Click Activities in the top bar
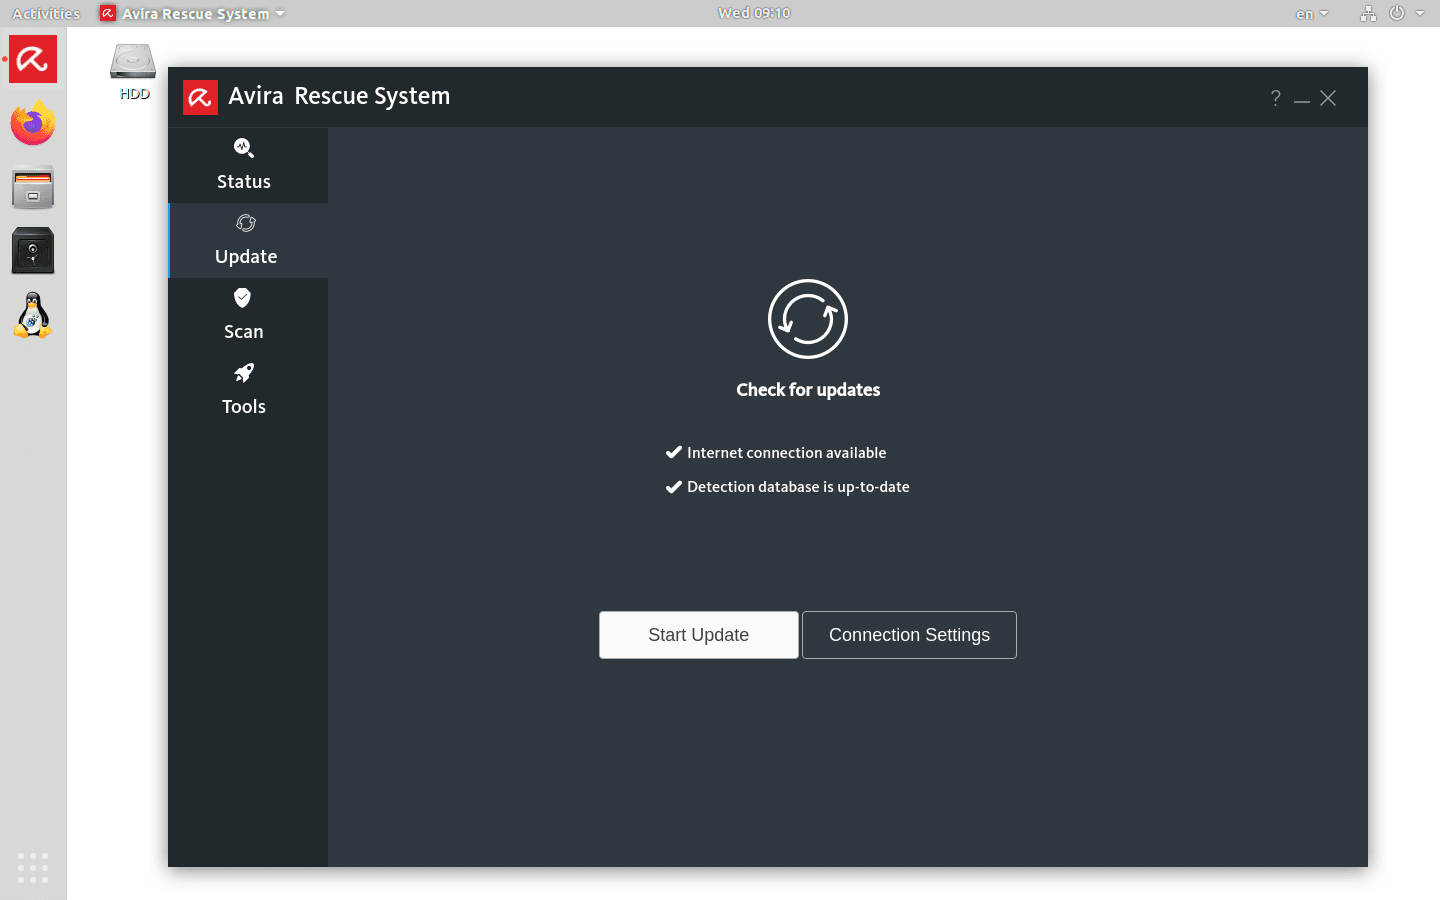 (46, 13)
